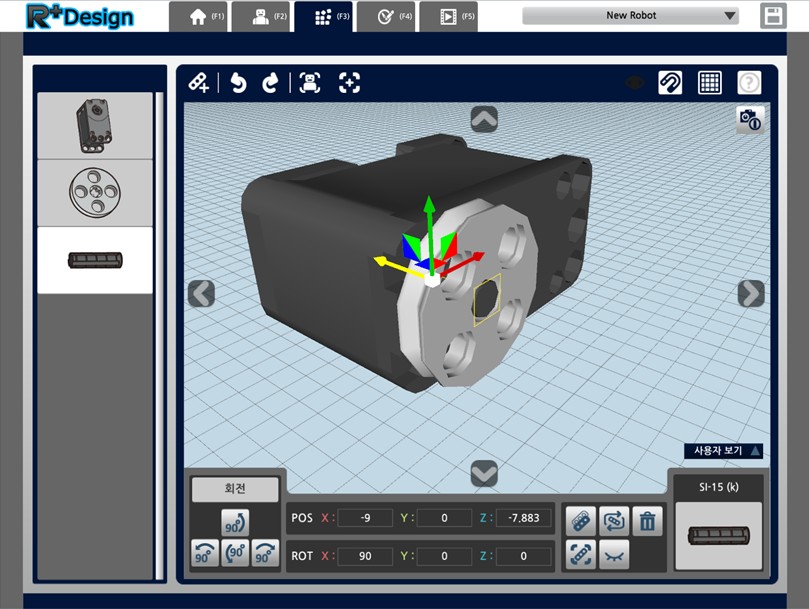Redo the last action

pos(270,83)
